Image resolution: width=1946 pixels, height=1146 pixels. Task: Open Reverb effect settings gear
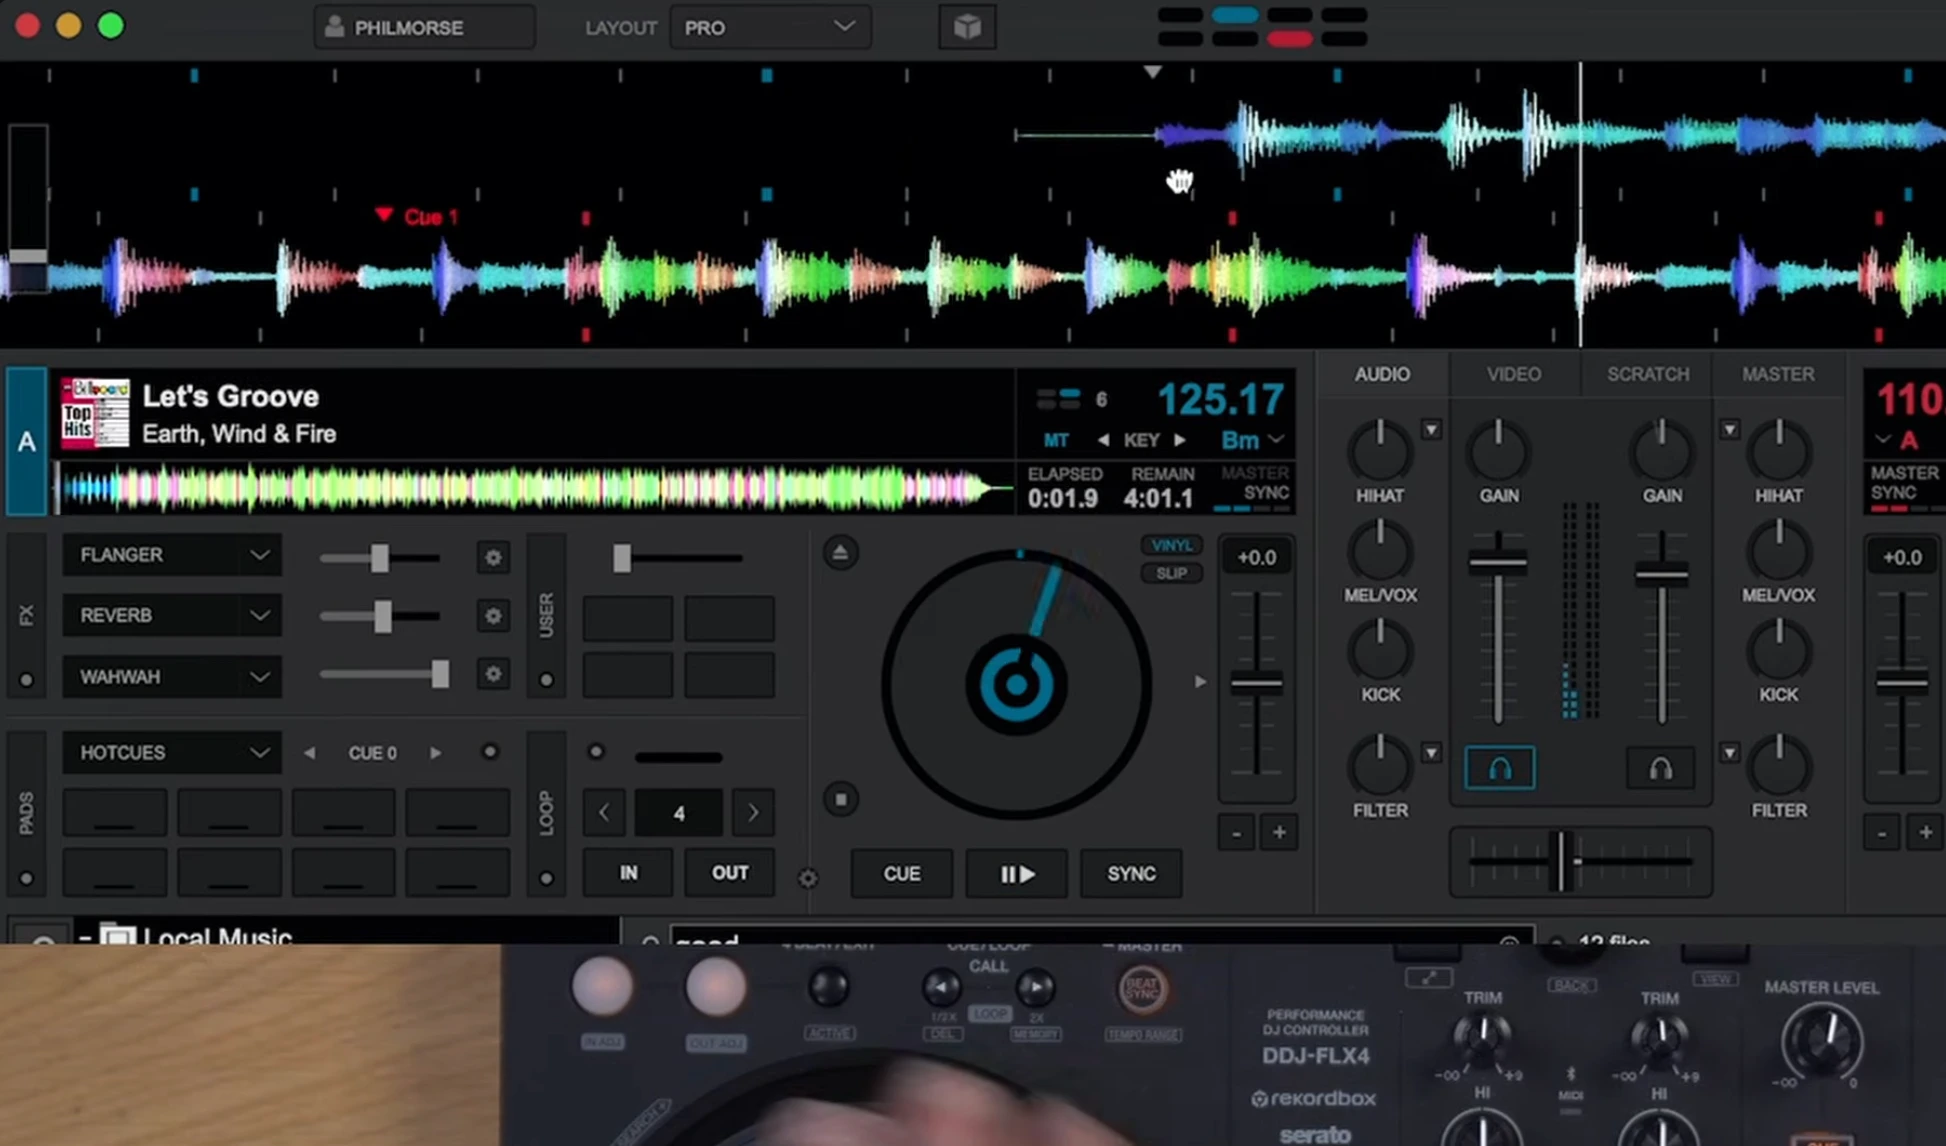[493, 616]
